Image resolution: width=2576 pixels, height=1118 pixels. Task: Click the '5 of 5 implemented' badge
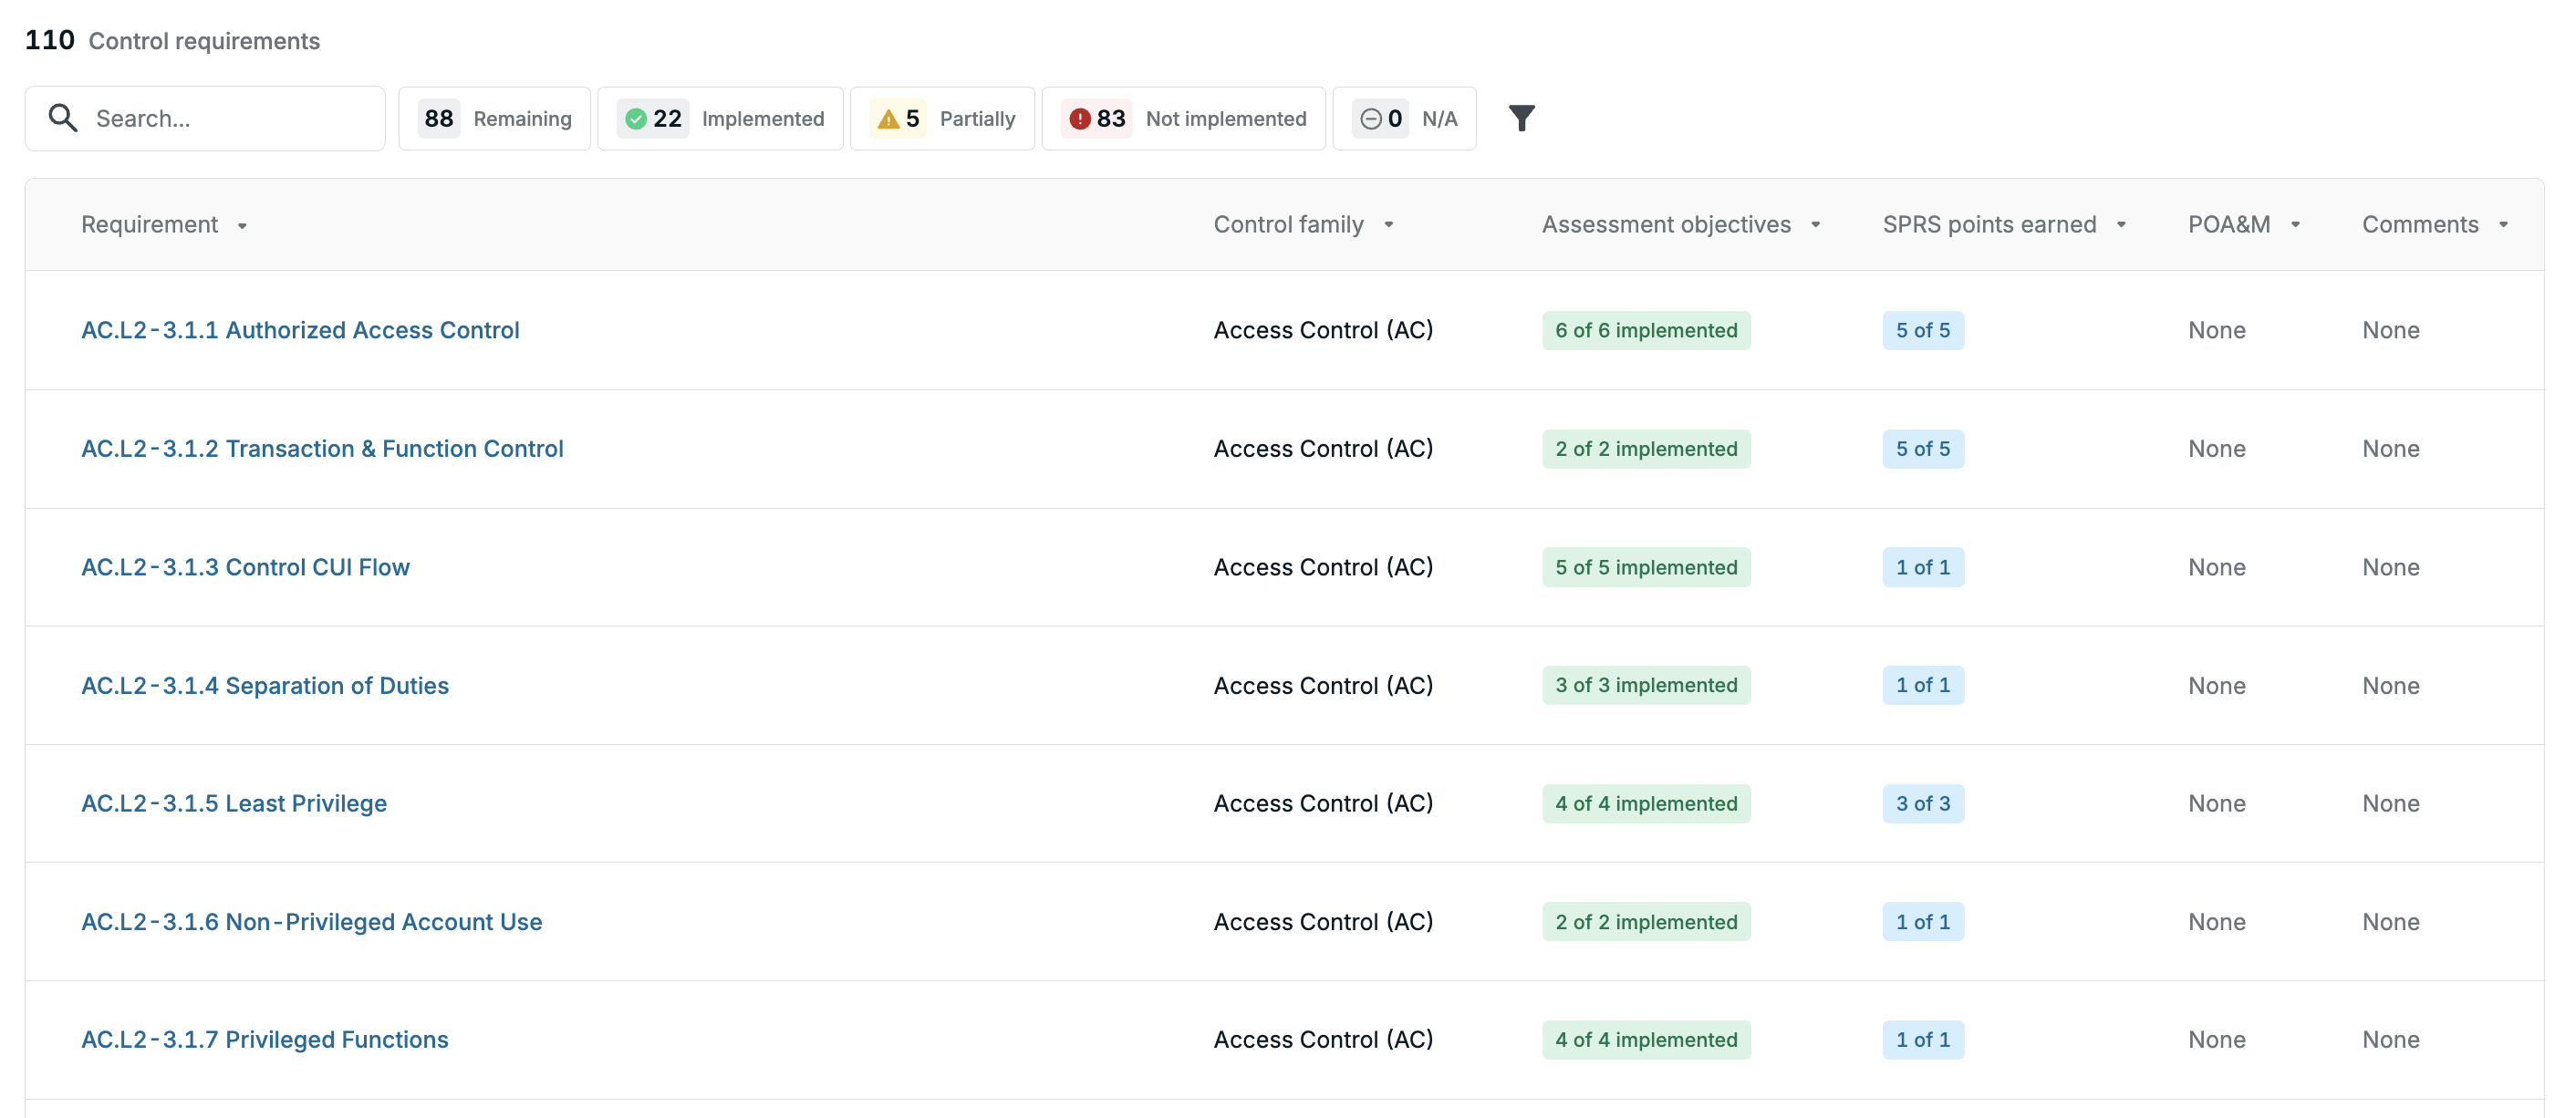[1646, 567]
